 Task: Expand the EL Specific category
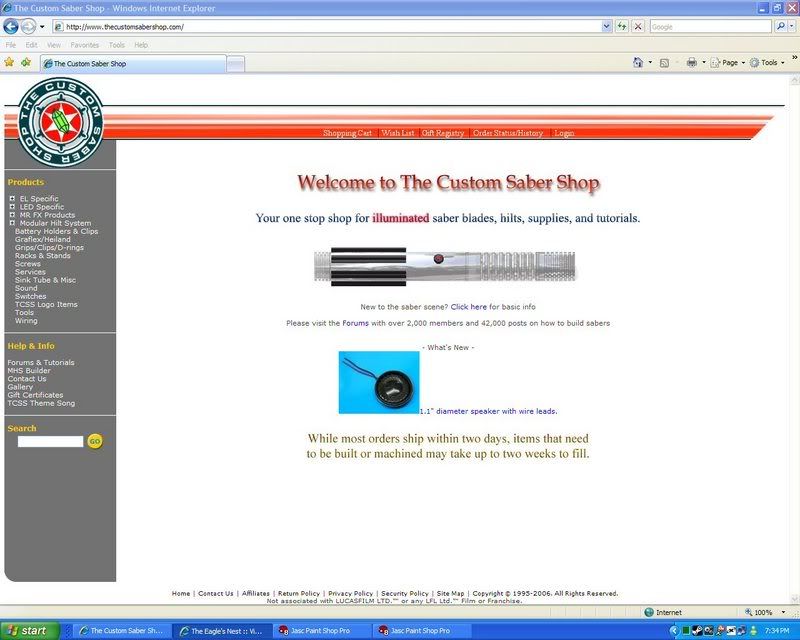pos(12,199)
